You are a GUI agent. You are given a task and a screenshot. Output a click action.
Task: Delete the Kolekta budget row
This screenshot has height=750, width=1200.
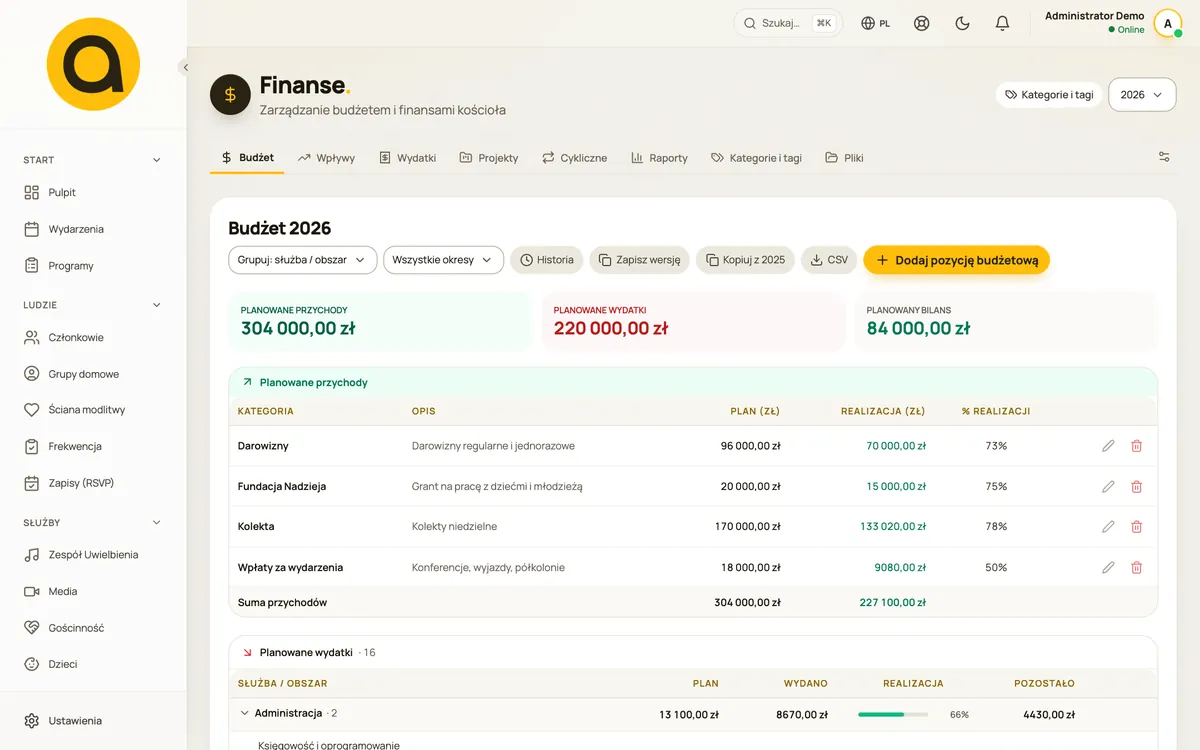pos(1136,526)
